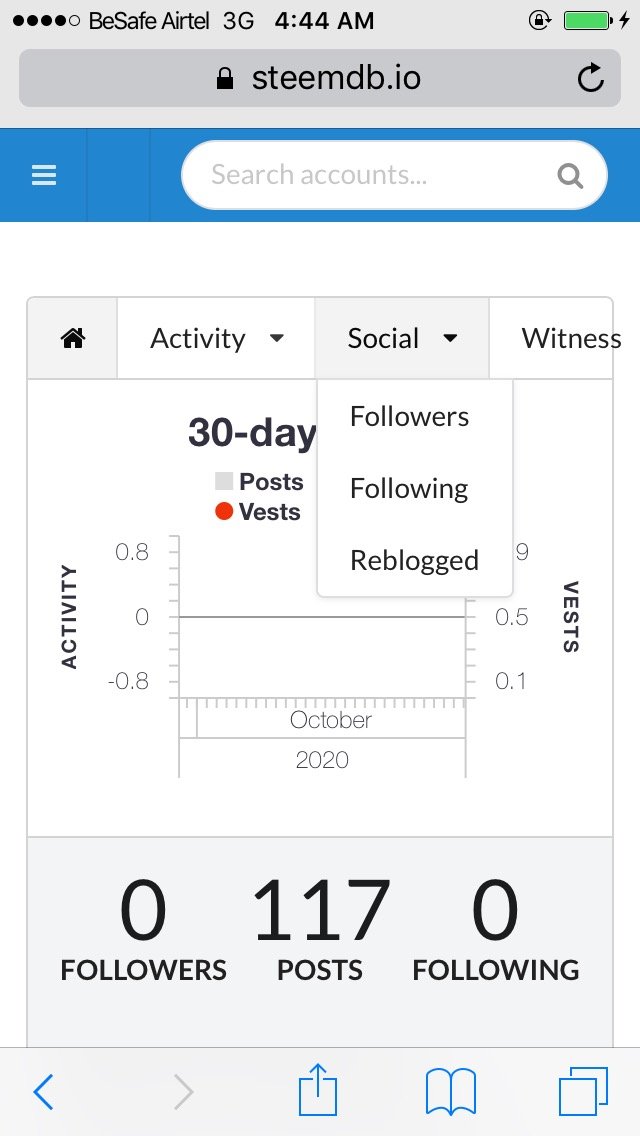Collapse the Social dropdown
Image resolution: width=640 pixels, height=1136 pixels.
pos(402,338)
